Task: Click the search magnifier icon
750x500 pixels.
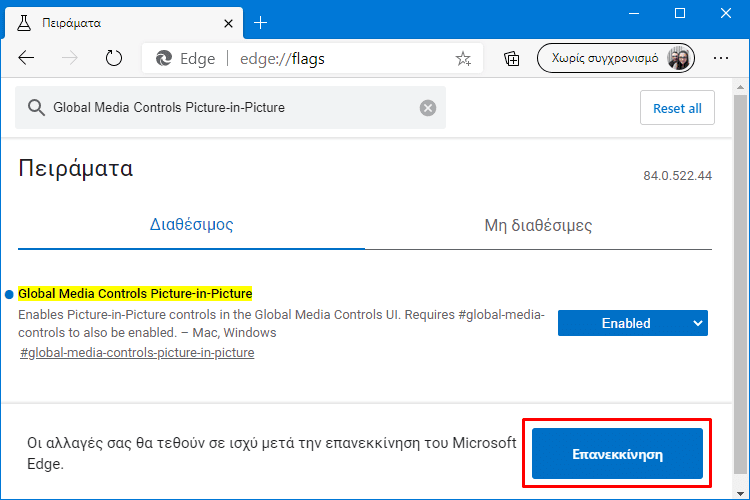Action: point(36,108)
